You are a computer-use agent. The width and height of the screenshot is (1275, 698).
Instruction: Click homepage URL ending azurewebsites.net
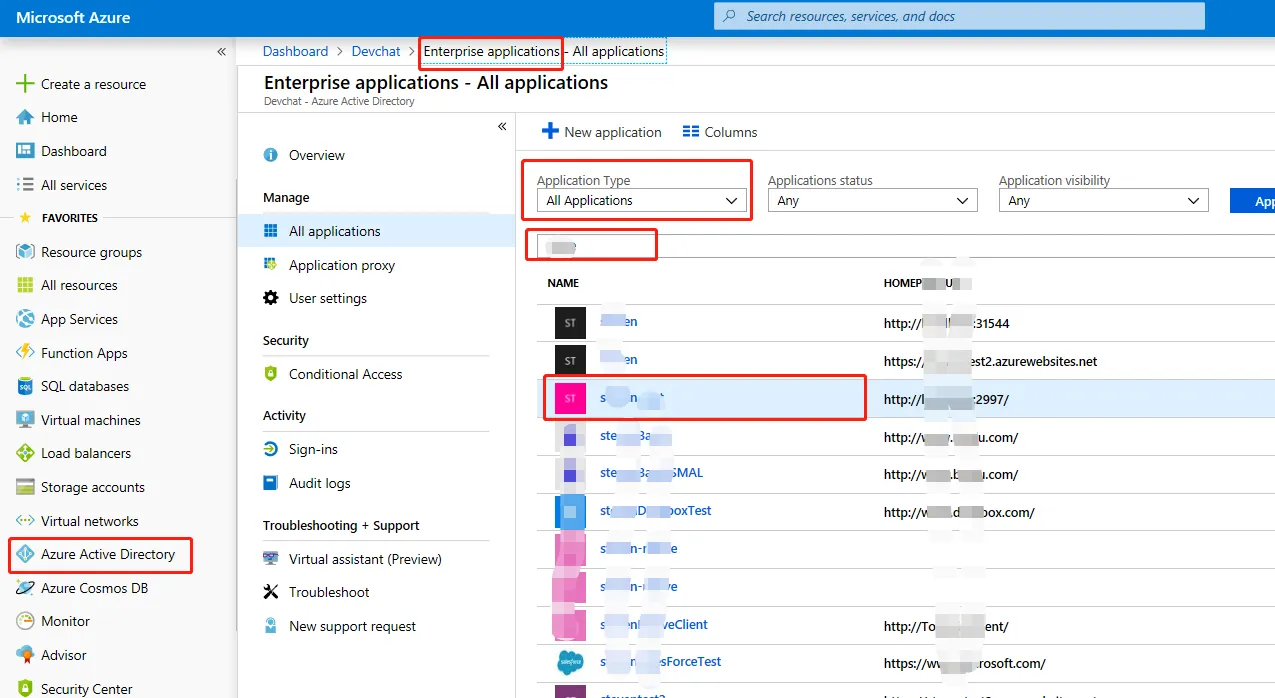click(x=990, y=361)
